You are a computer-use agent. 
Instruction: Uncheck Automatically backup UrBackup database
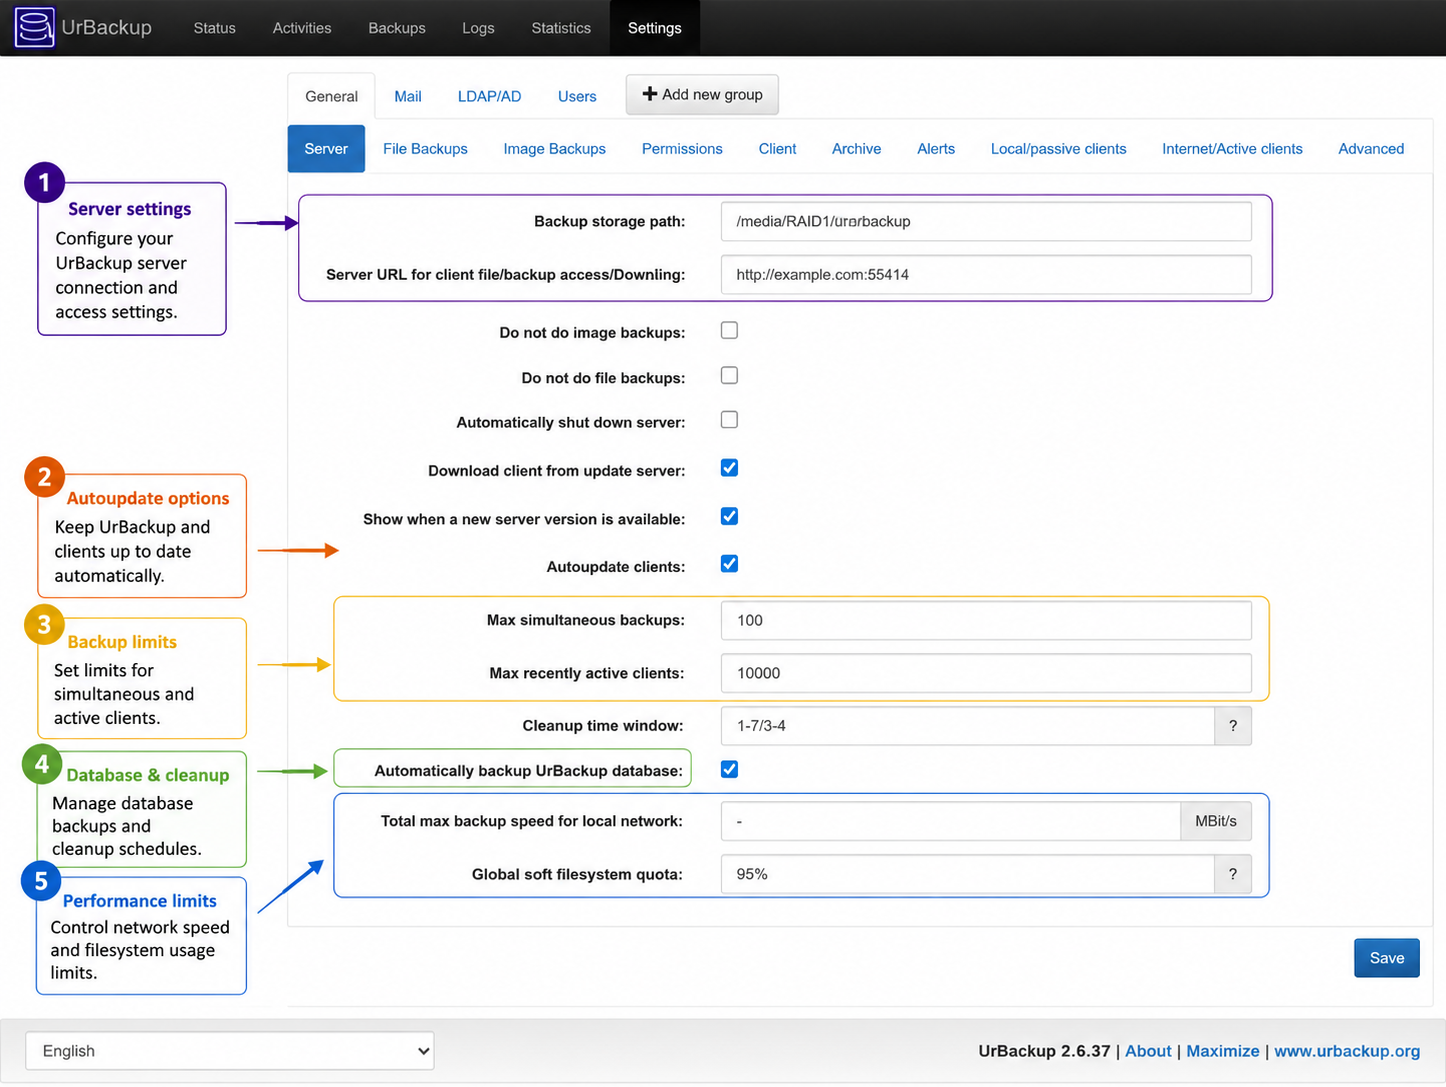729,769
